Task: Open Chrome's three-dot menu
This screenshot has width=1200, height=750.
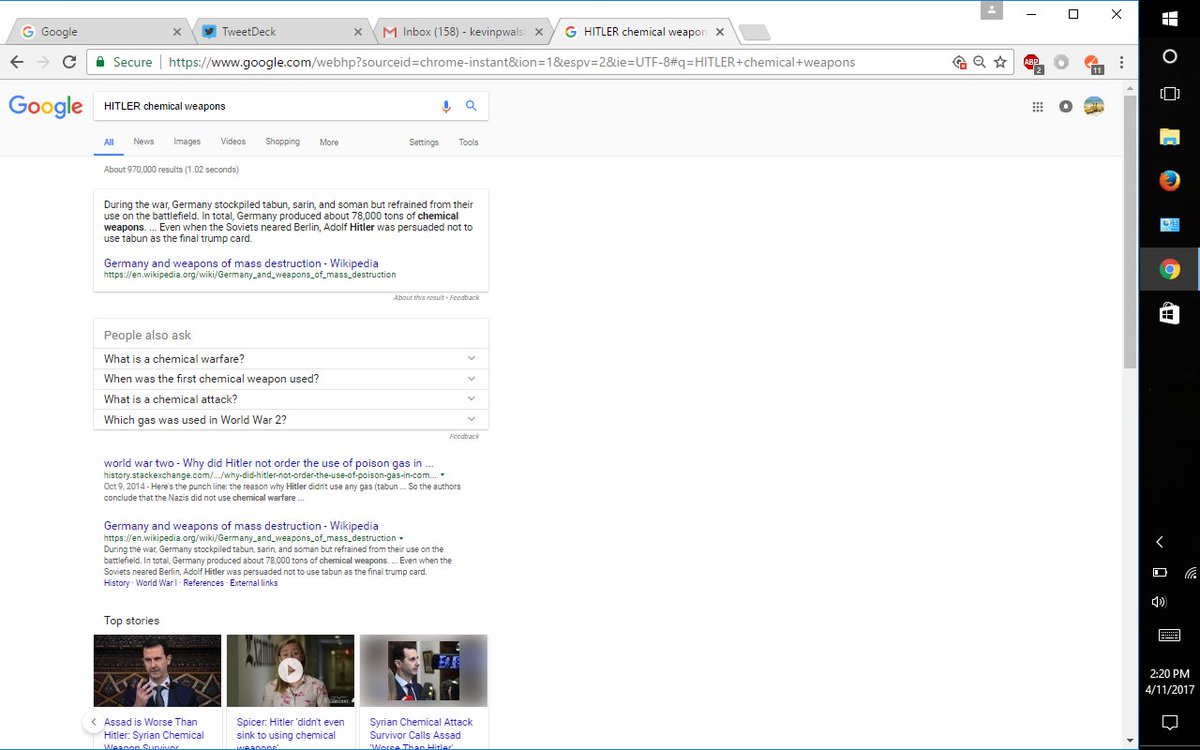Action: 1122,62
